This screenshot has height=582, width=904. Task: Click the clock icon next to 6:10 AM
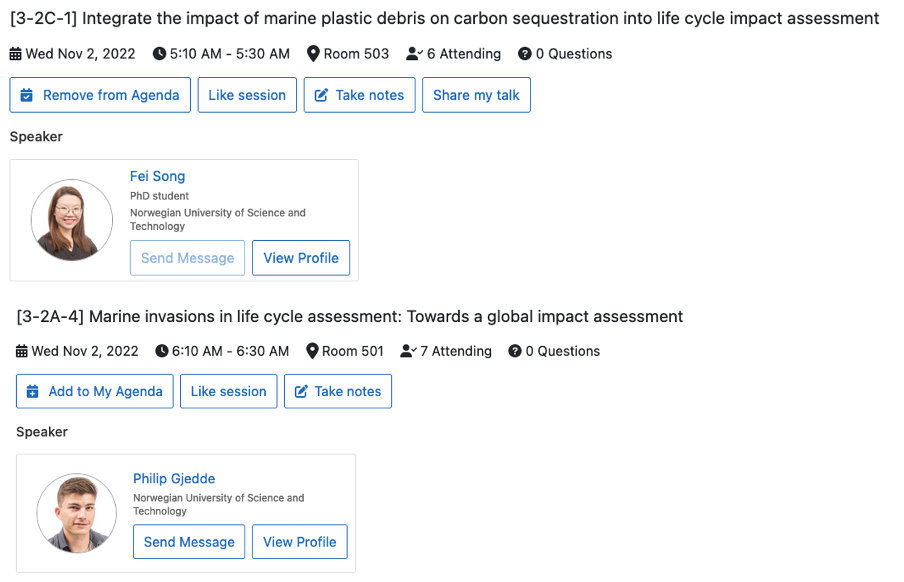(x=162, y=351)
